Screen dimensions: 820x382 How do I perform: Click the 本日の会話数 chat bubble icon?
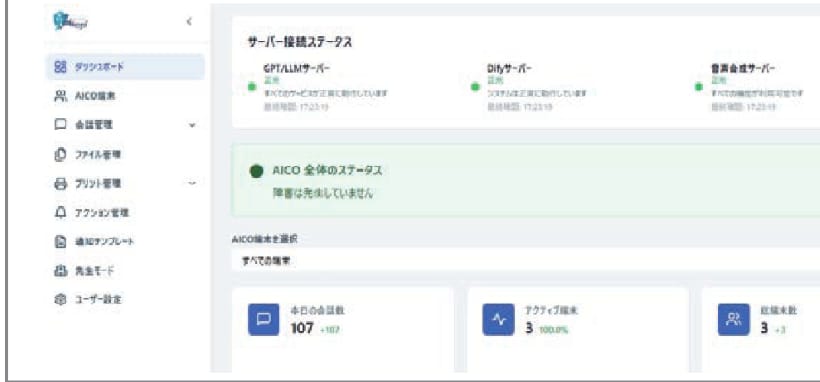point(264,319)
